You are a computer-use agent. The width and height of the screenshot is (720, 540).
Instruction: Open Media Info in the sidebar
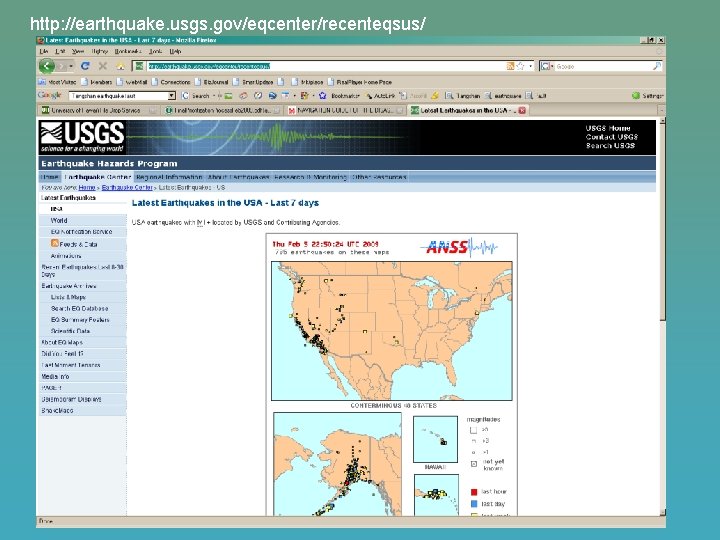(x=83, y=377)
